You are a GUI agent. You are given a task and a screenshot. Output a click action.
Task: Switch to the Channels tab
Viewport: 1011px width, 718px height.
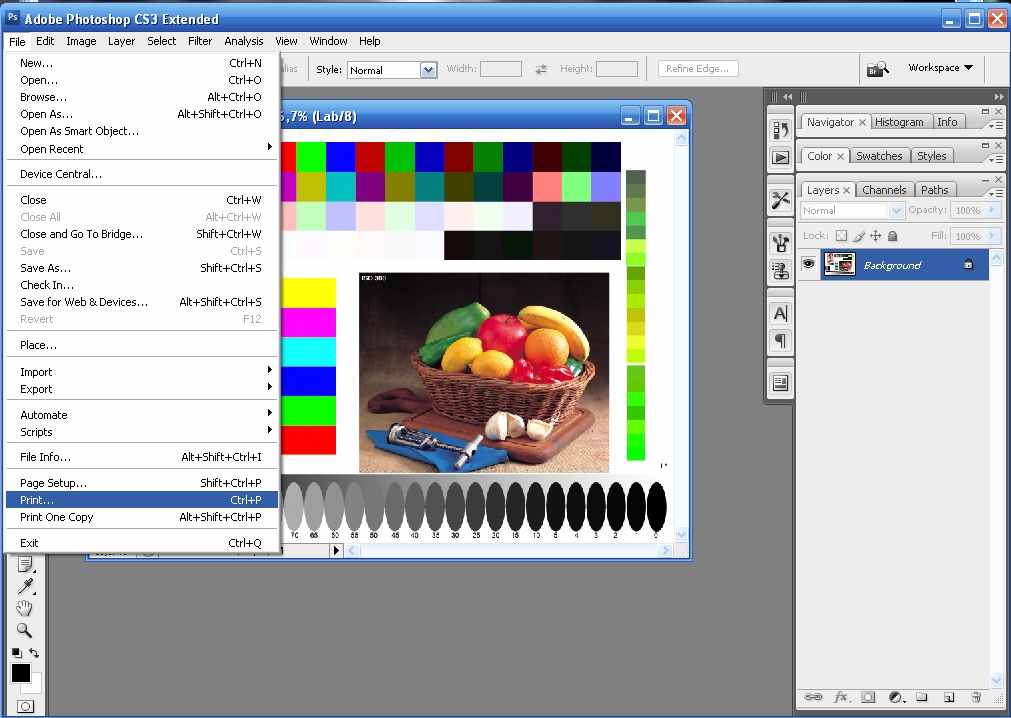(x=884, y=190)
